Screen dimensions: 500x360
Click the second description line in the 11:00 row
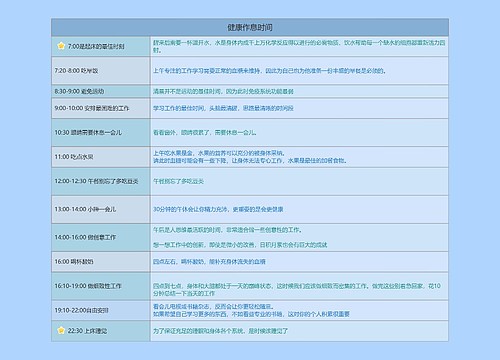coord(250,161)
